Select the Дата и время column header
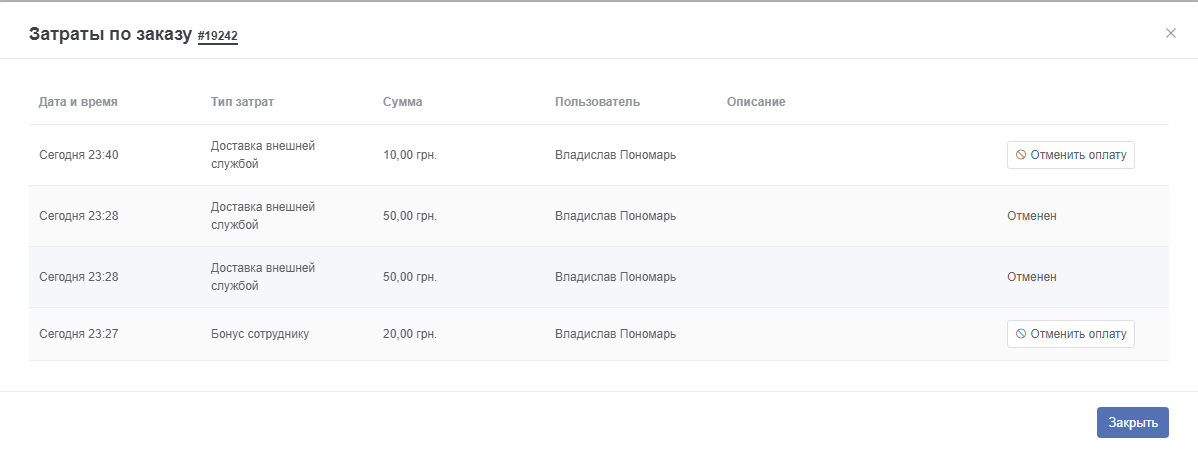This screenshot has height=452, width=1198. [x=78, y=102]
